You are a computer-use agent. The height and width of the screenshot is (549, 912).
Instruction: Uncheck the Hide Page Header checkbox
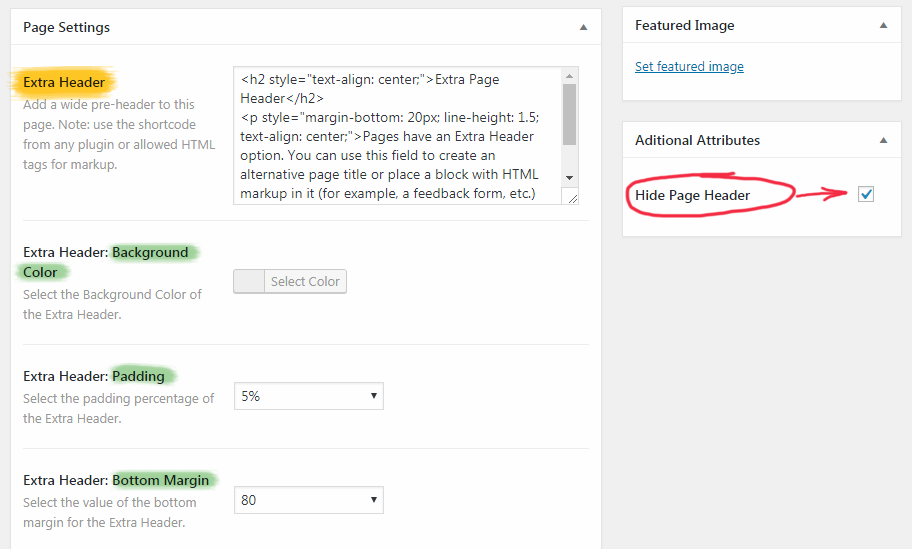pyautogui.click(x=866, y=195)
